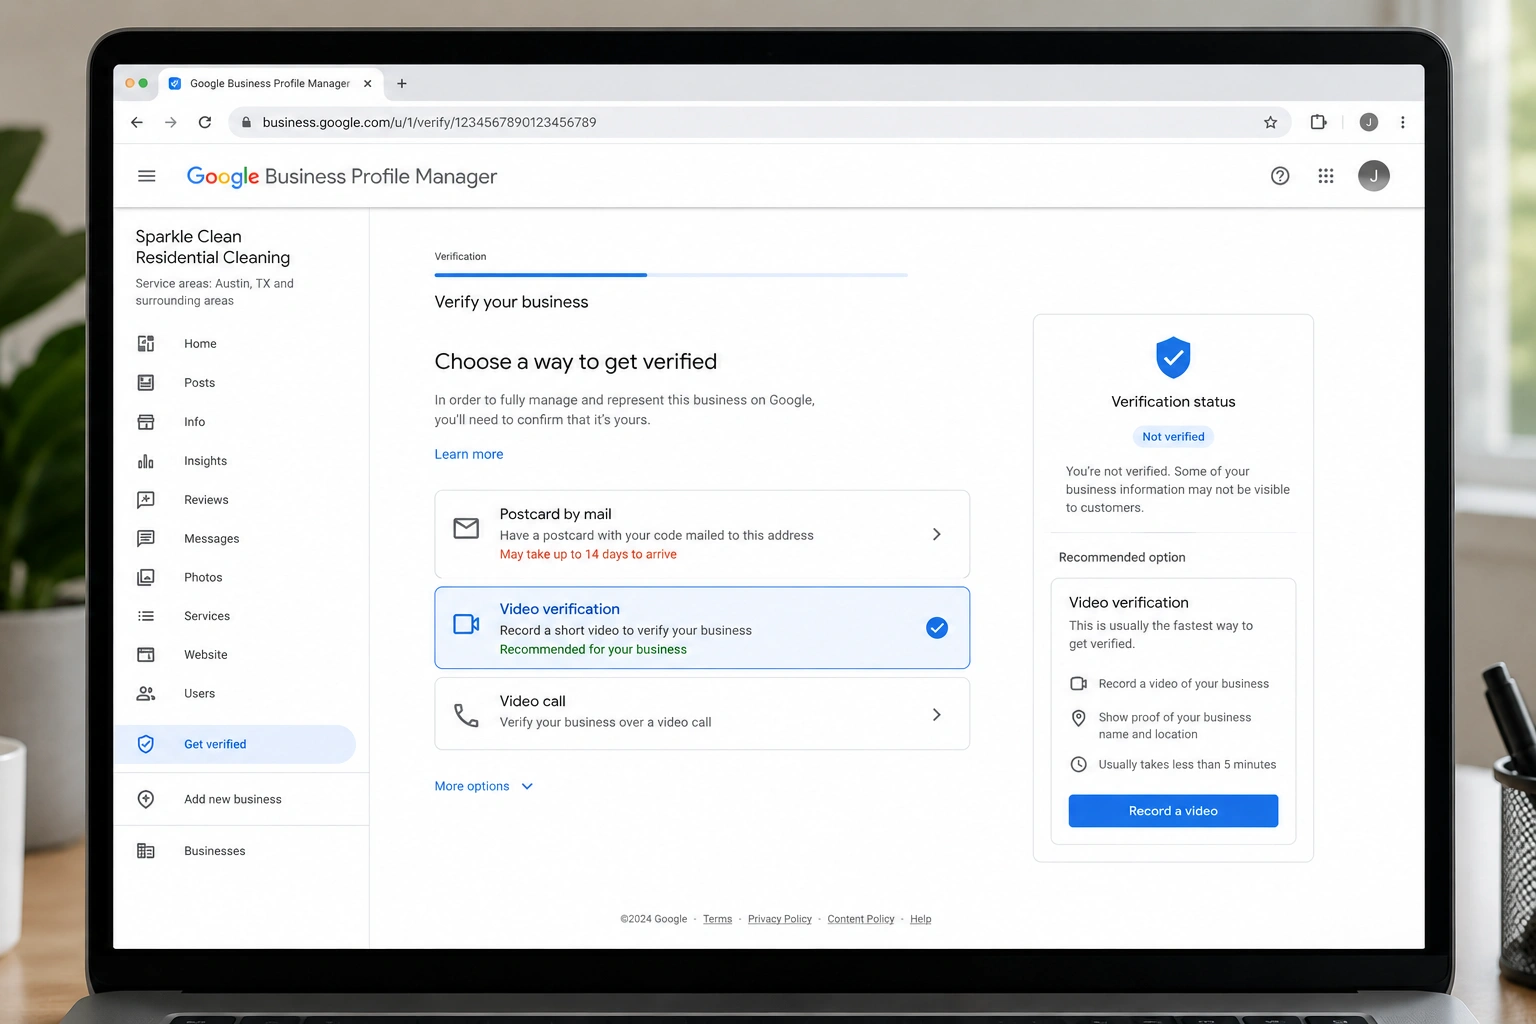Click the Photos sidebar icon
Screen dimensions: 1536x1024
(146, 578)
